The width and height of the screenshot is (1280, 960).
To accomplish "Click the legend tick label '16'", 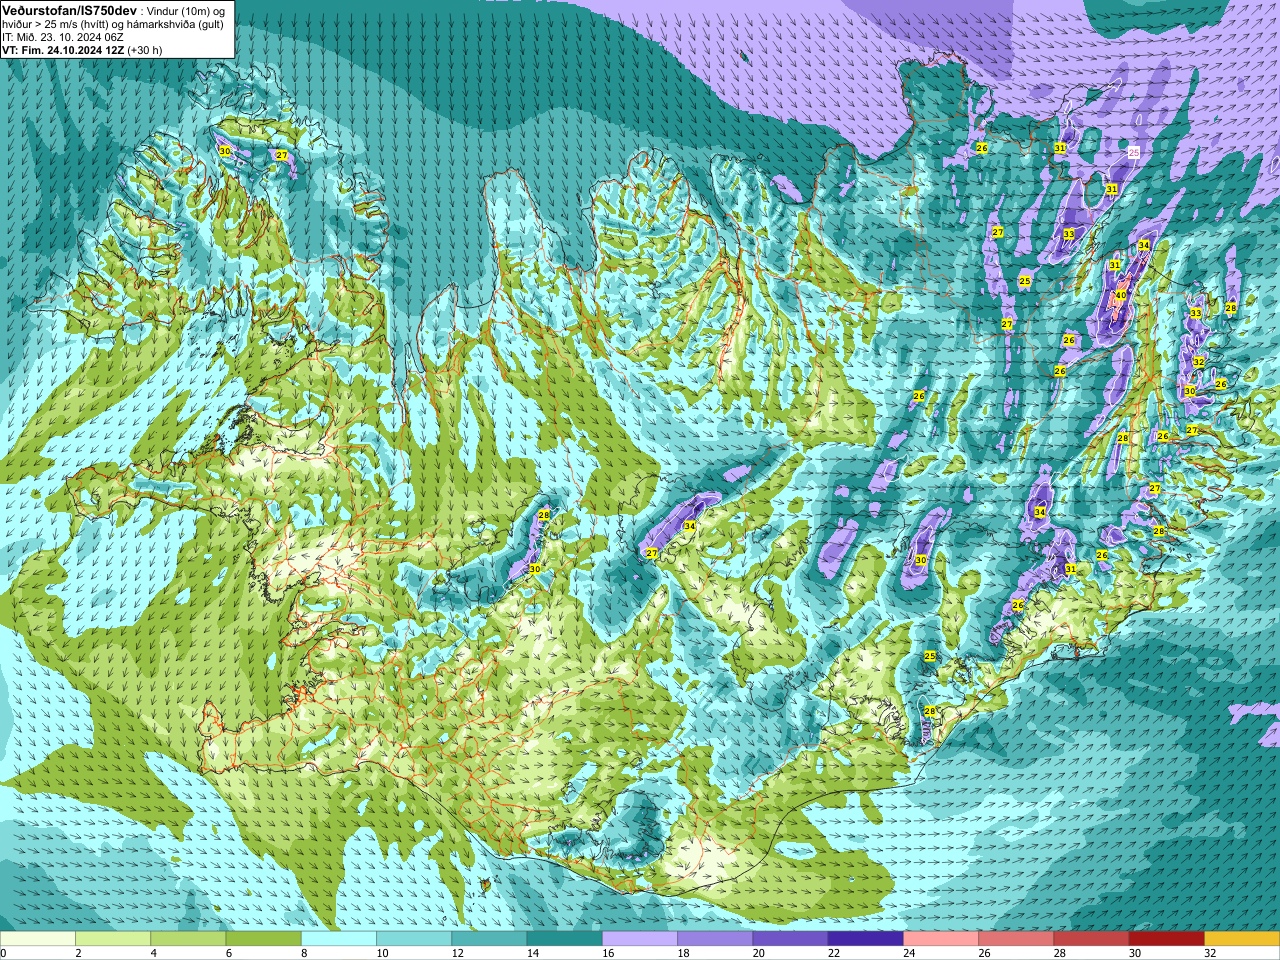I will [608, 953].
